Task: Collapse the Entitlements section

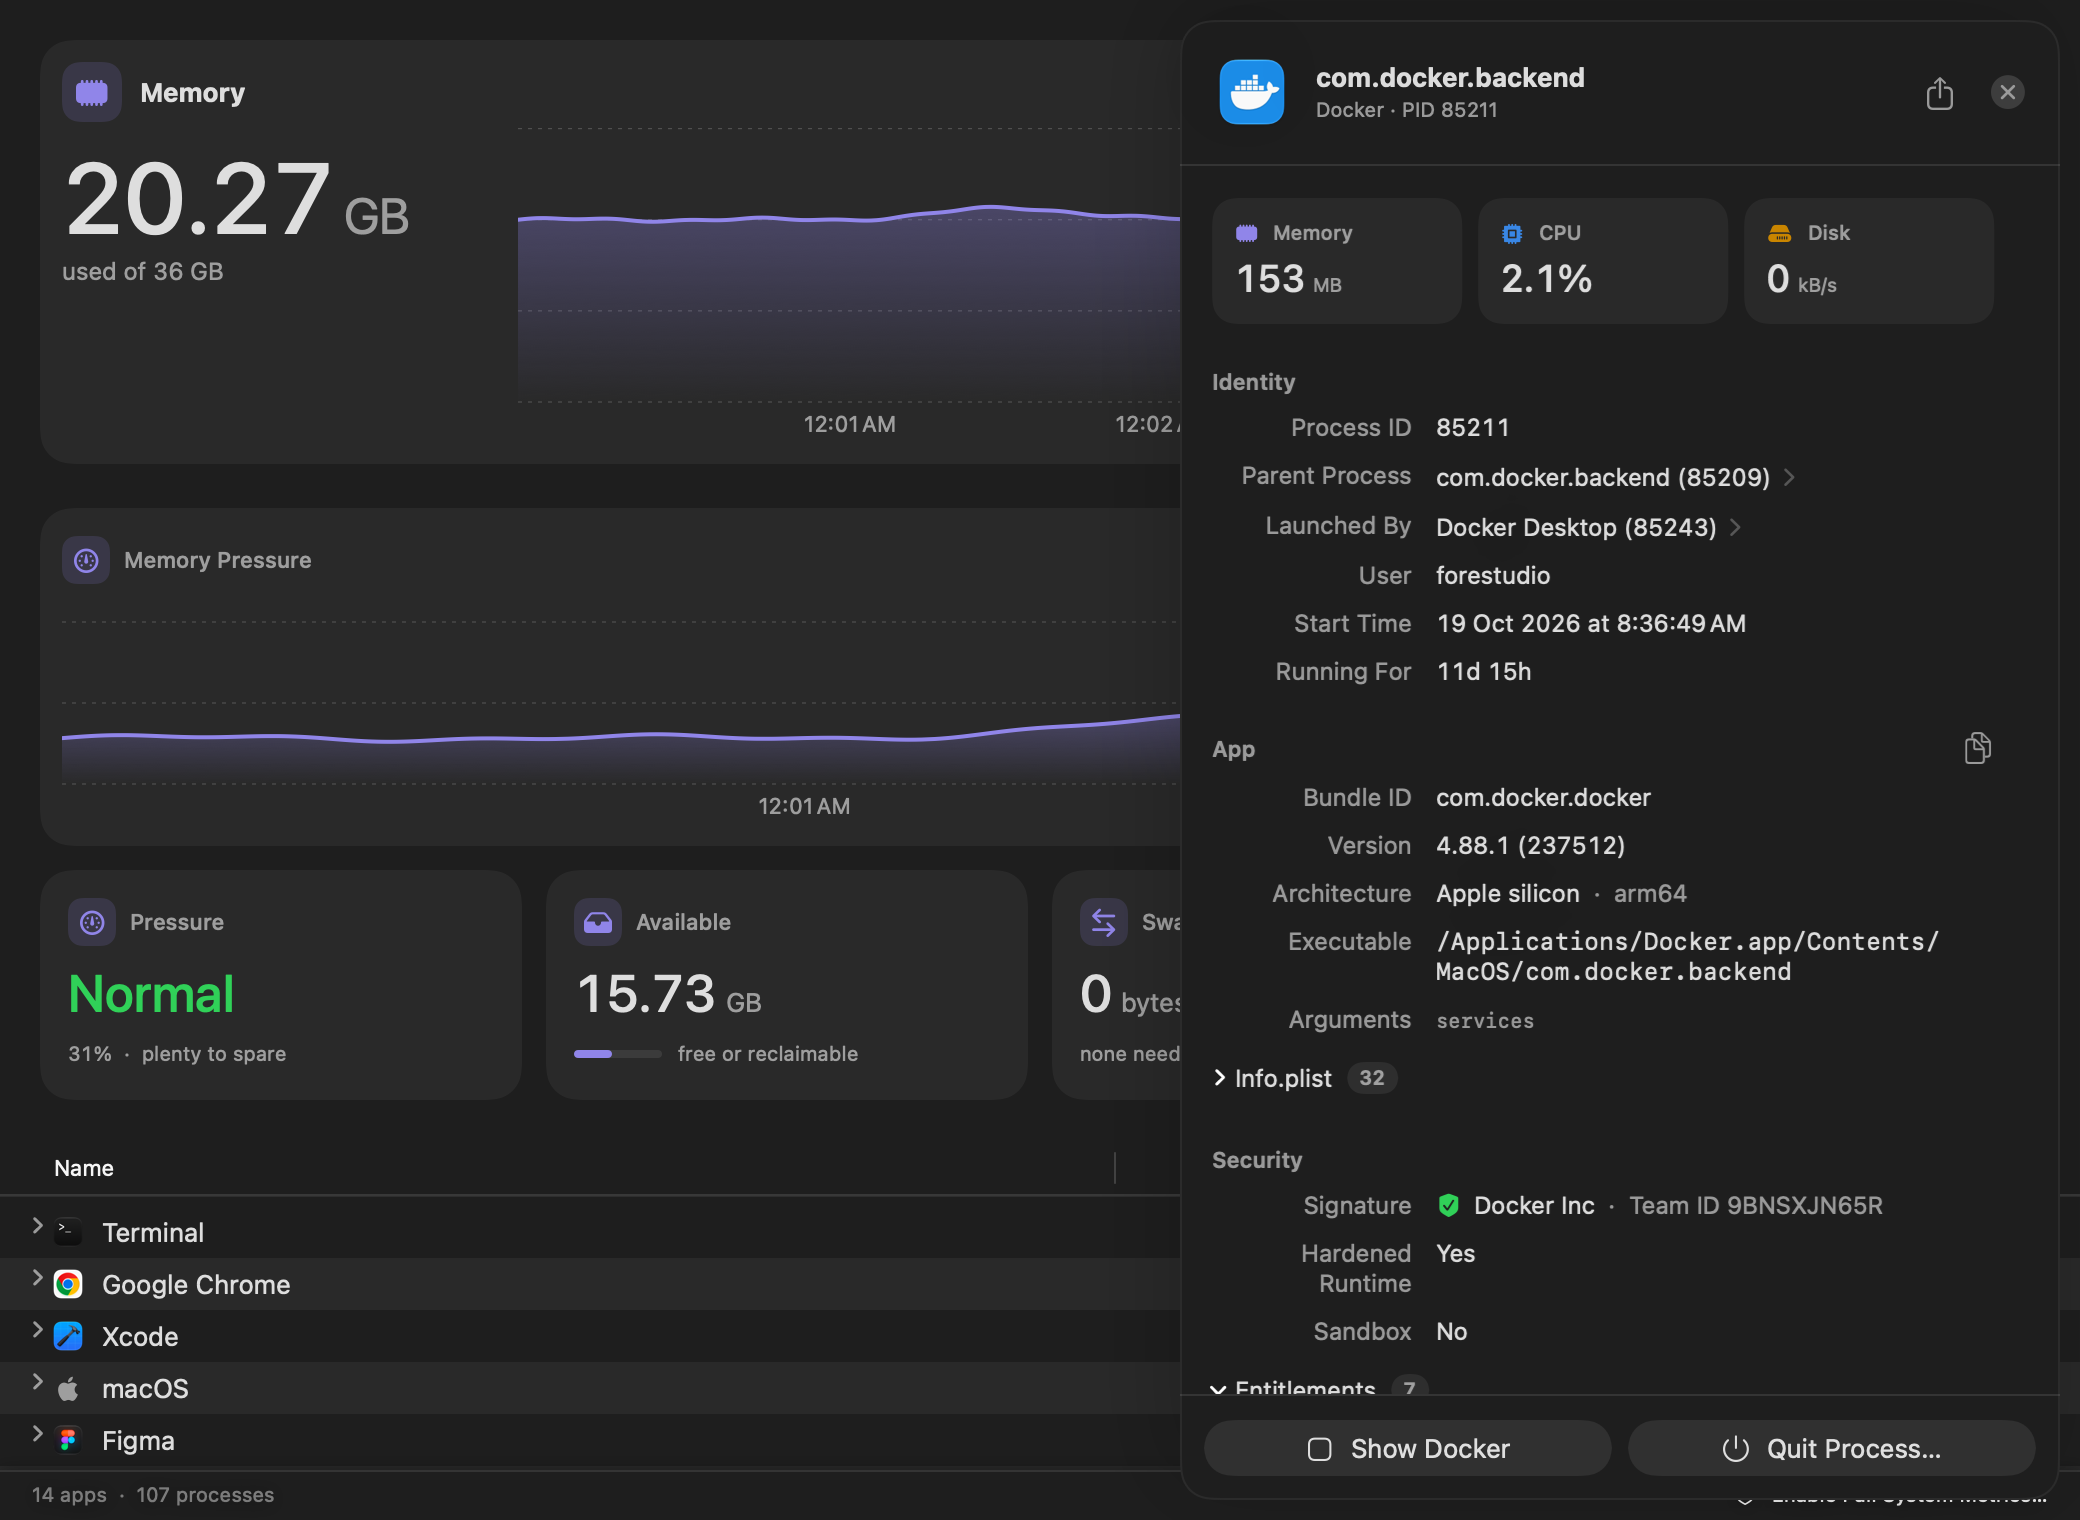Action: (1218, 1389)
